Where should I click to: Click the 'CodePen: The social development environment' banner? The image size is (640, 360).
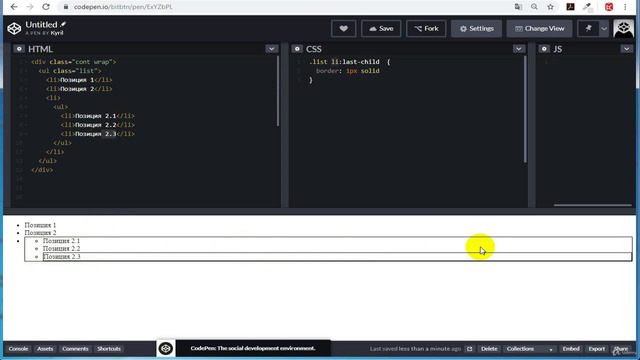pyautogui.click(x=253, y=348)
